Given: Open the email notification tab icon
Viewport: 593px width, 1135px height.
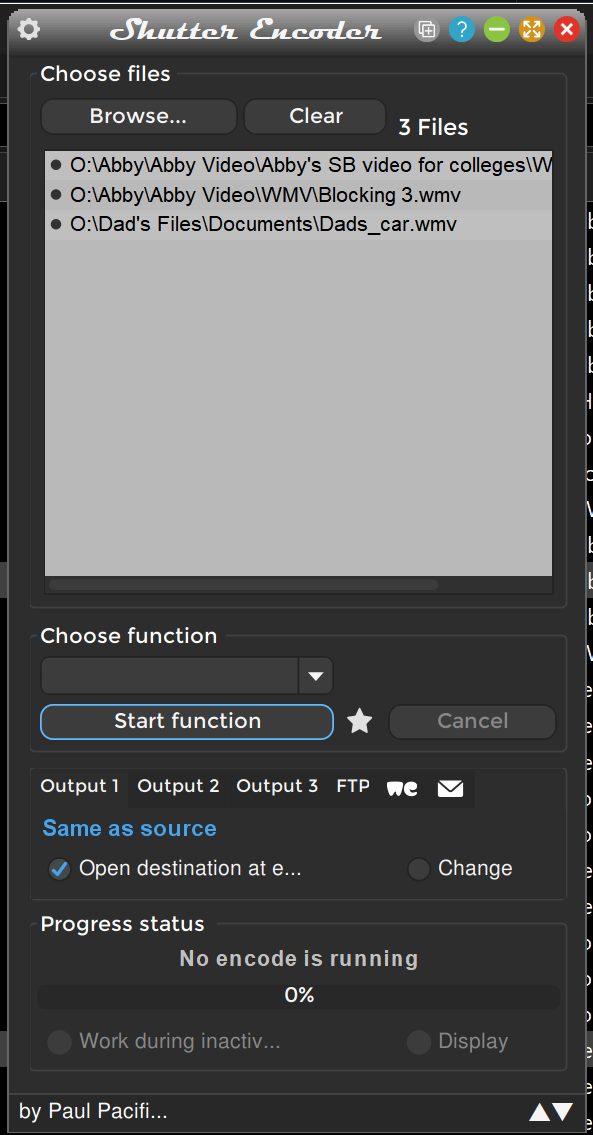Looking at the screenshot, I should 450,788.
